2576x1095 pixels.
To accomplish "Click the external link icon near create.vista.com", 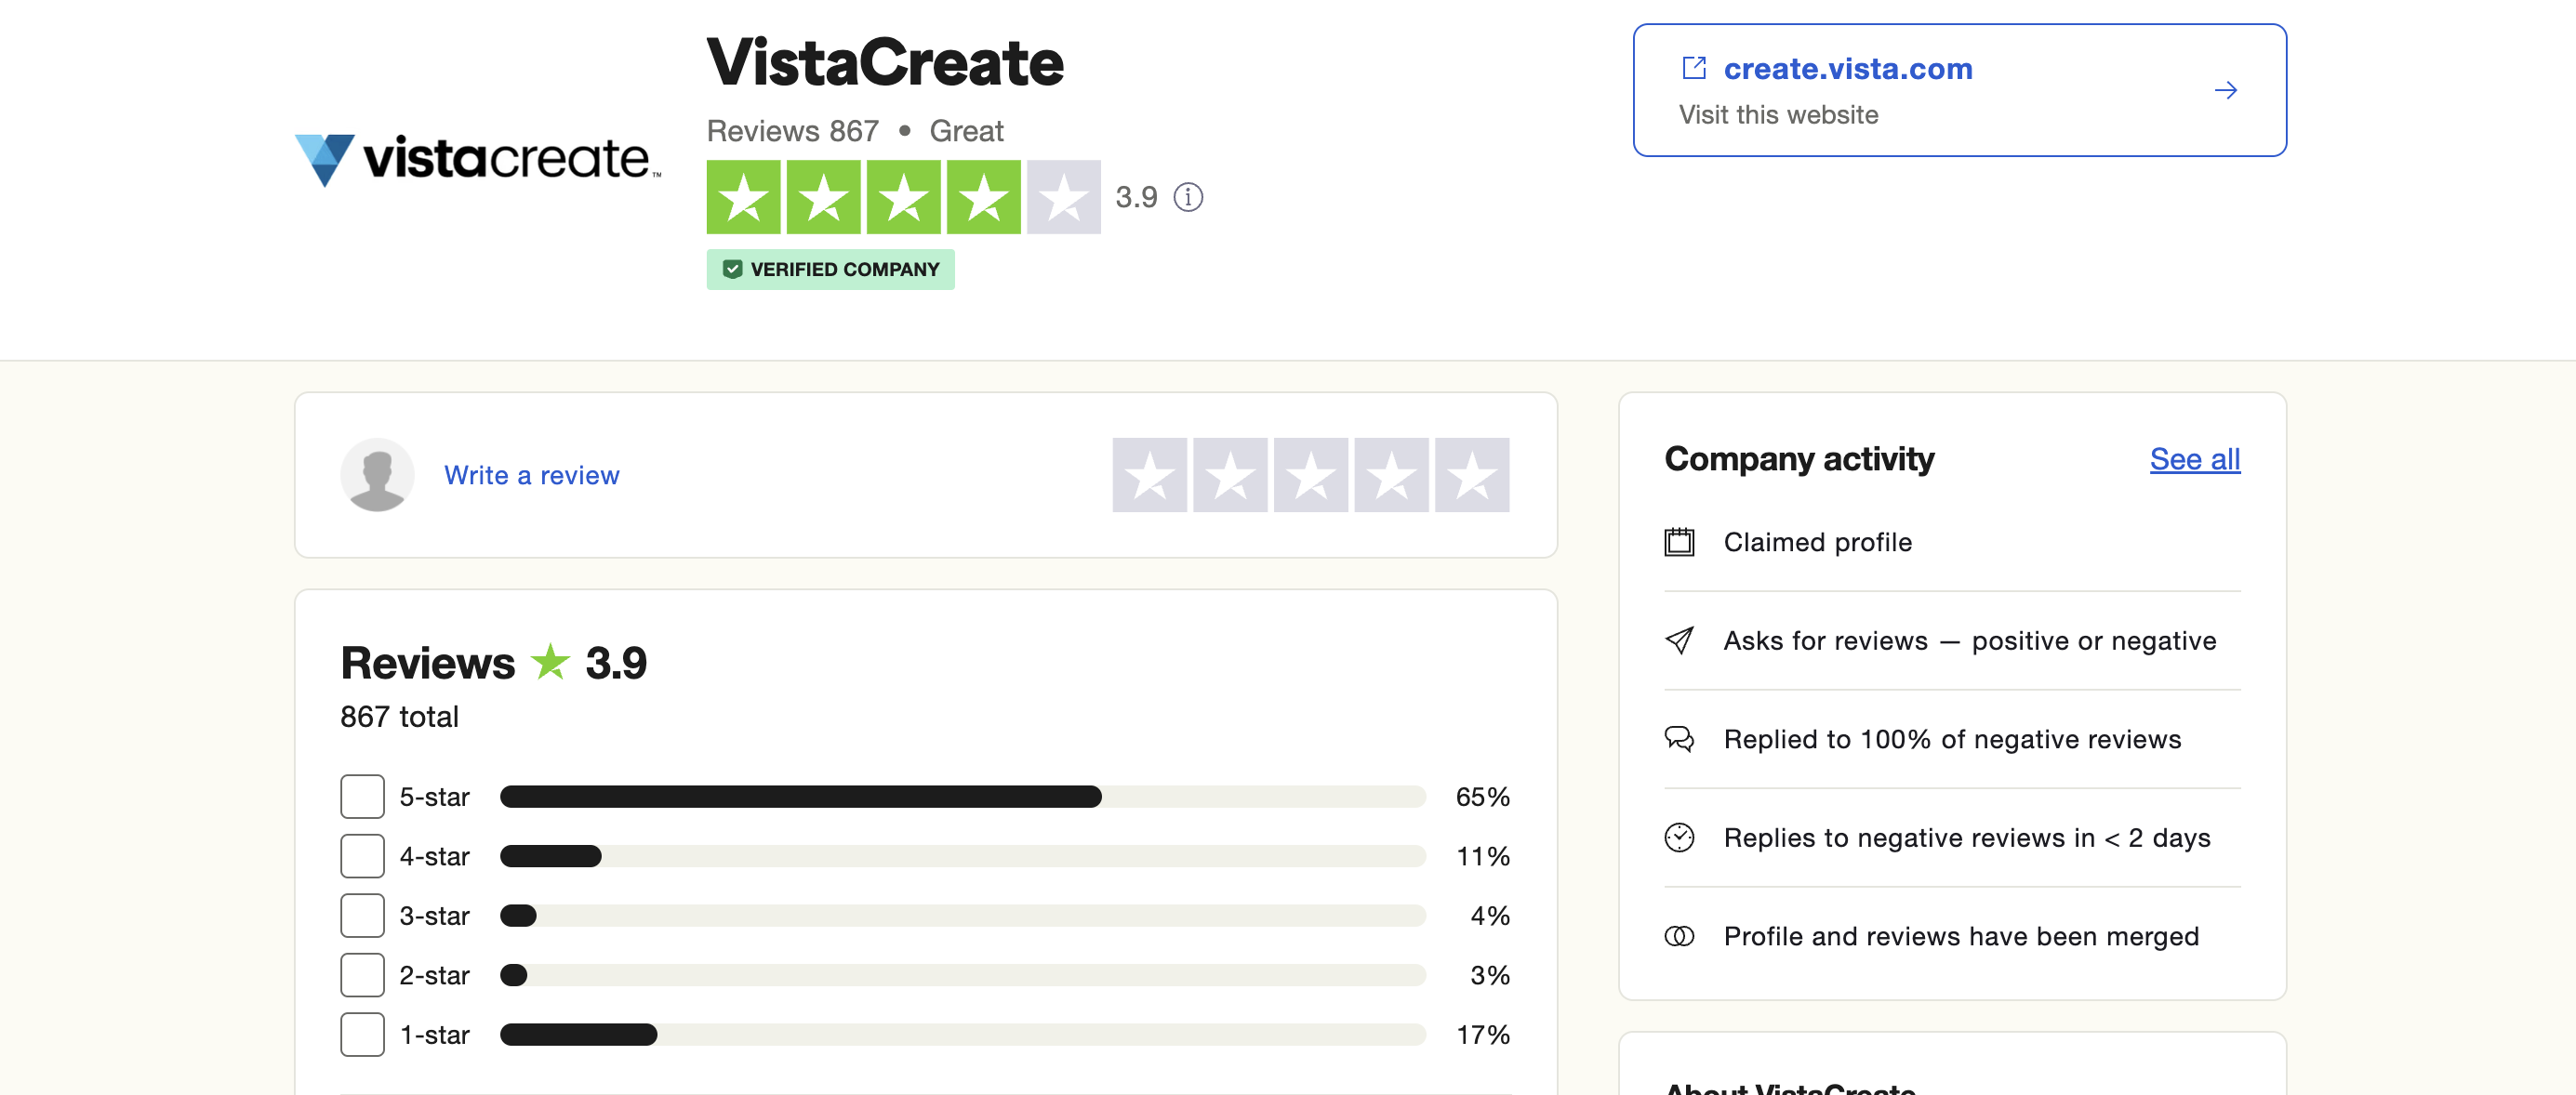I will point(1693,67).
